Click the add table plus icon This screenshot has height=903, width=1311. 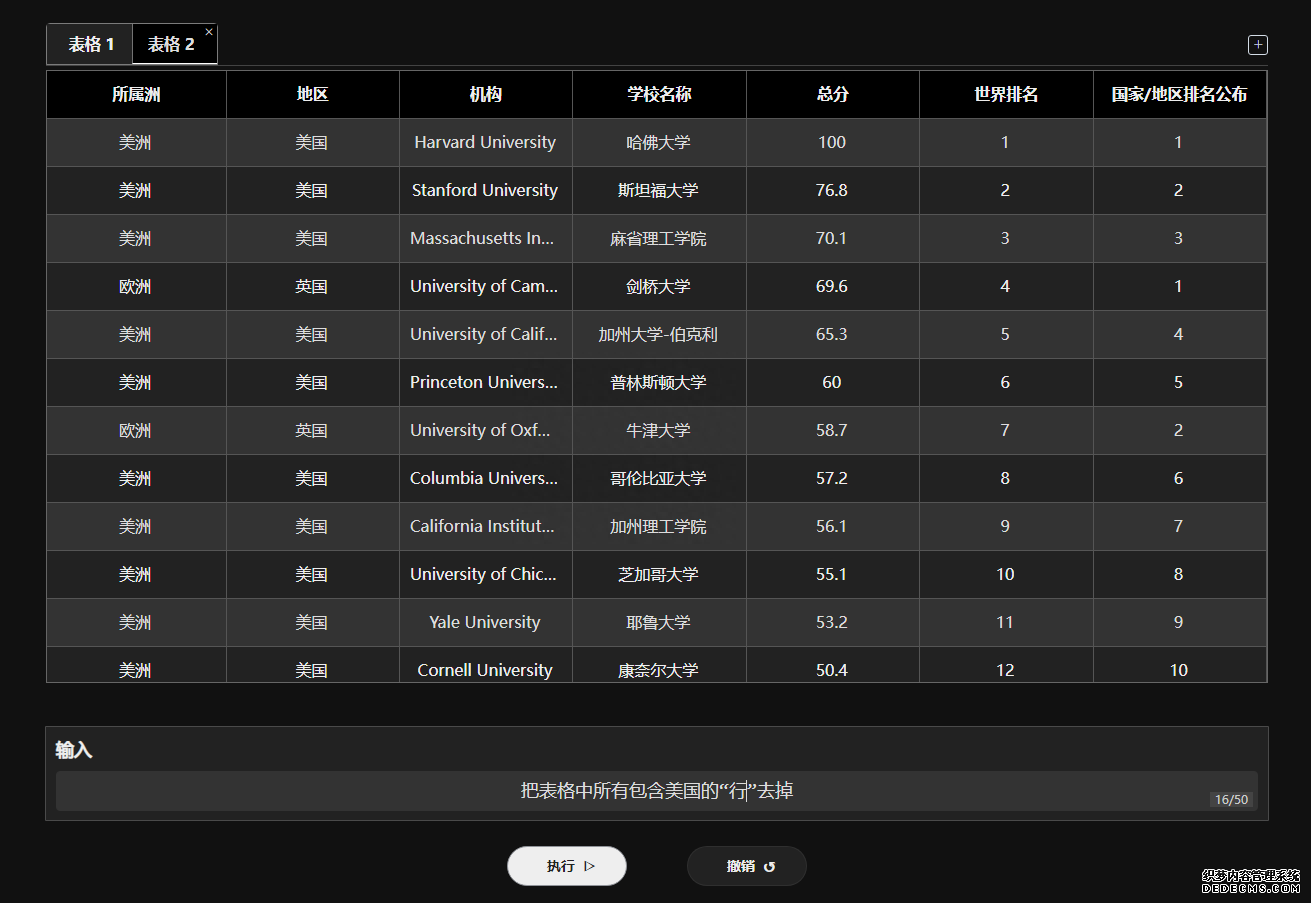tap(1258, 45)
